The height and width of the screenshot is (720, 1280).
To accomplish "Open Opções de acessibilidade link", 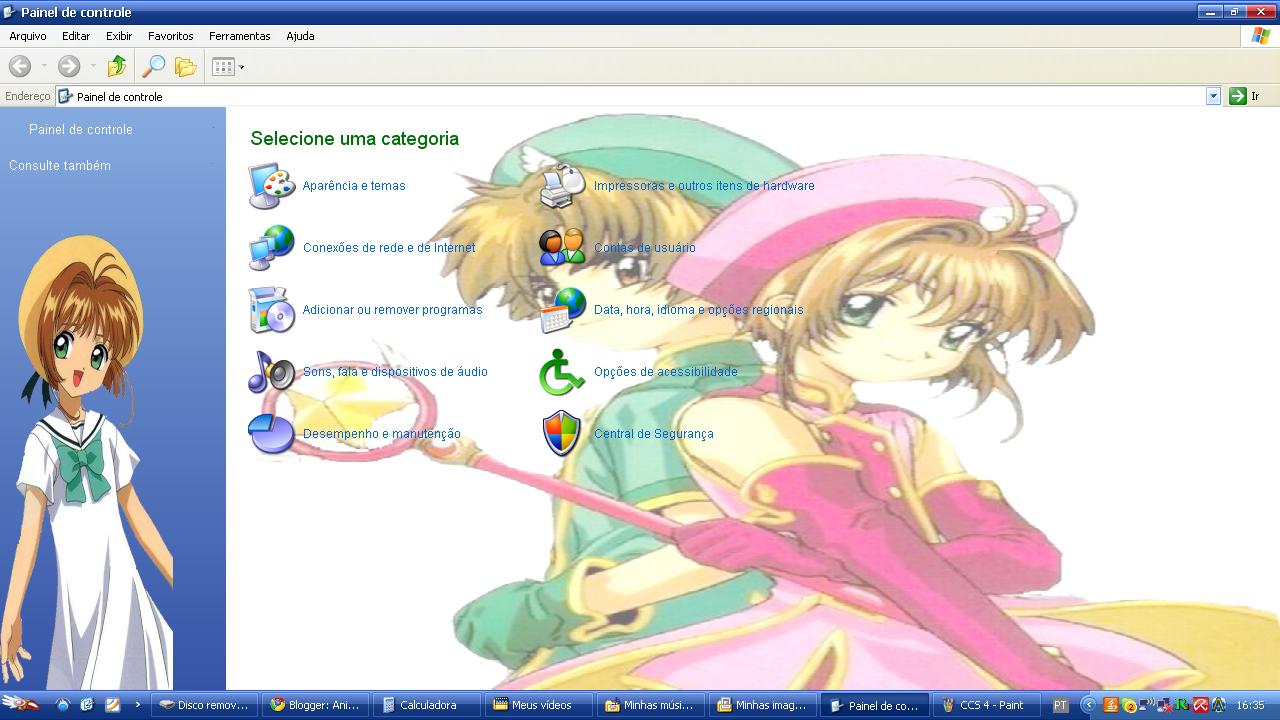I will pyautogui.click(x=666, y=372).
